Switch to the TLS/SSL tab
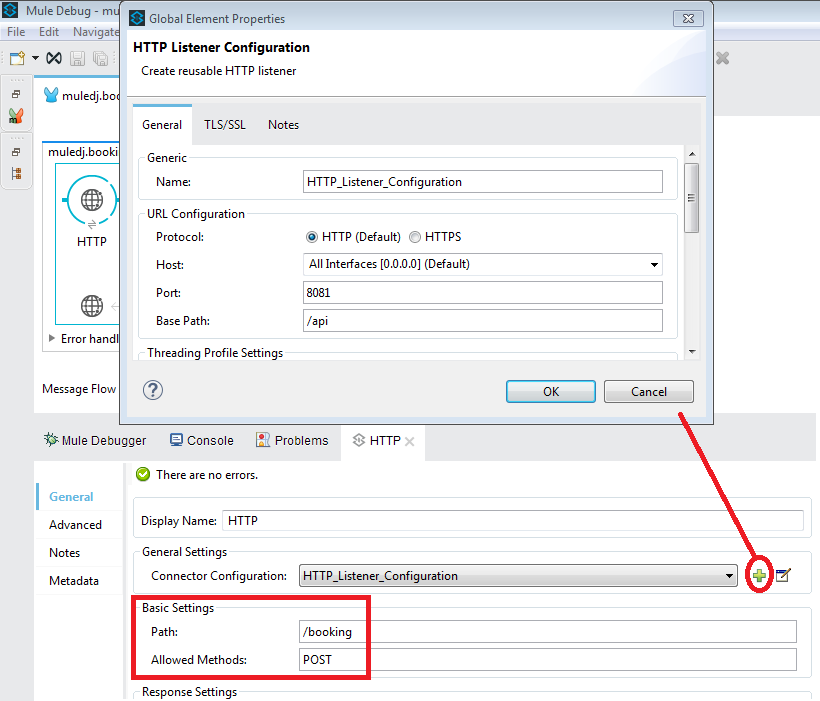 [224, 124]
